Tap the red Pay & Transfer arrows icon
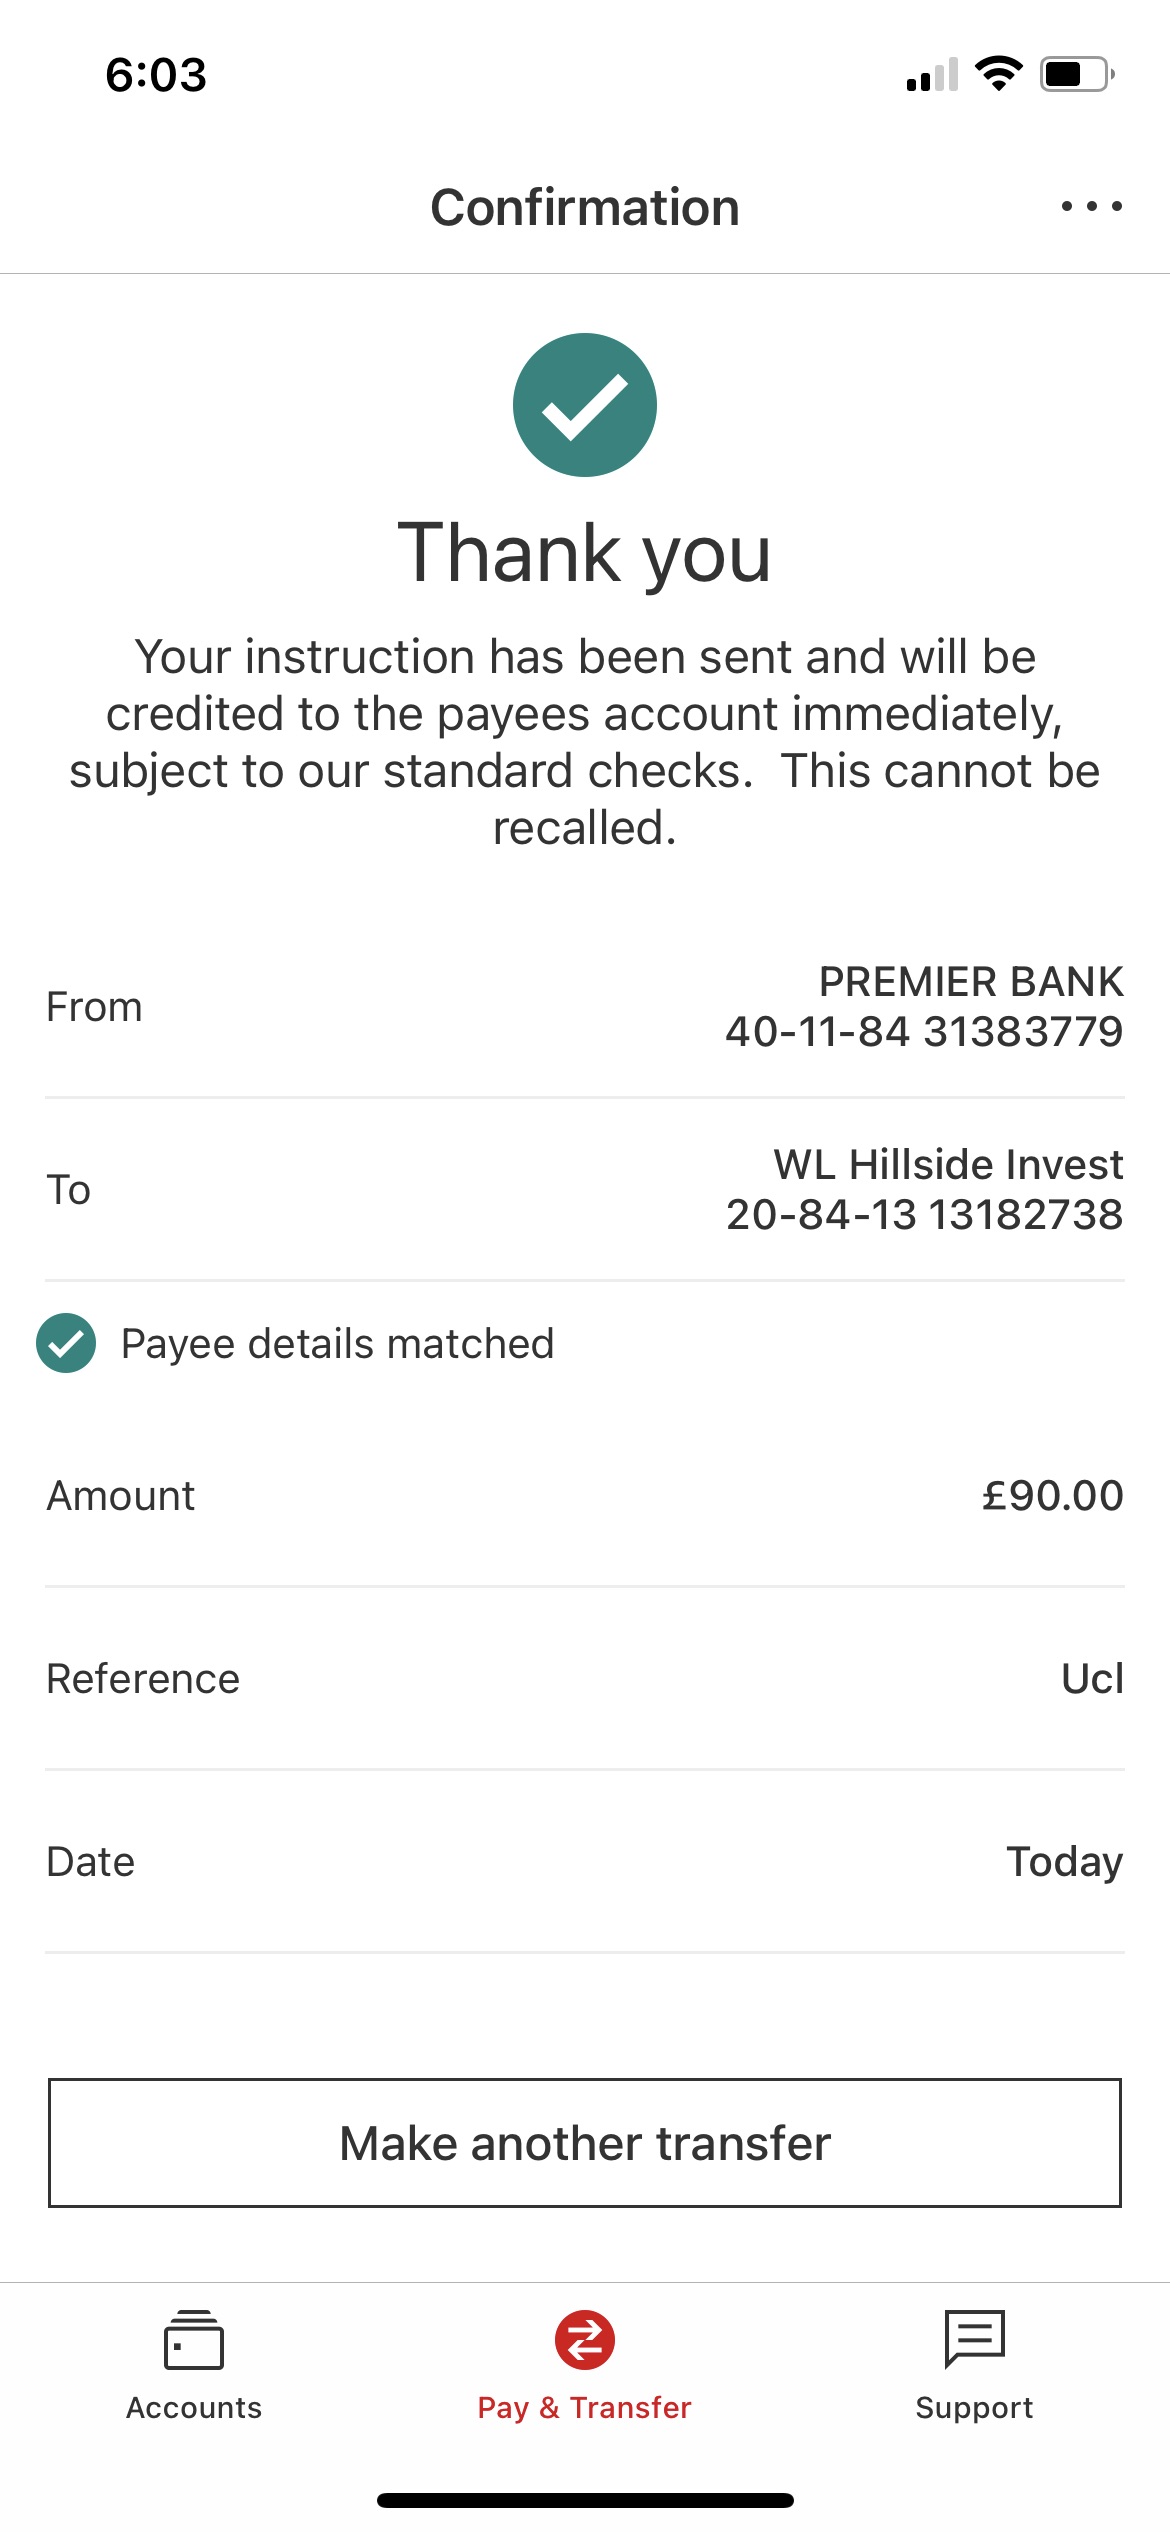The height and width of the screenshot is (2532, 1170). (x=585, y=2340)
